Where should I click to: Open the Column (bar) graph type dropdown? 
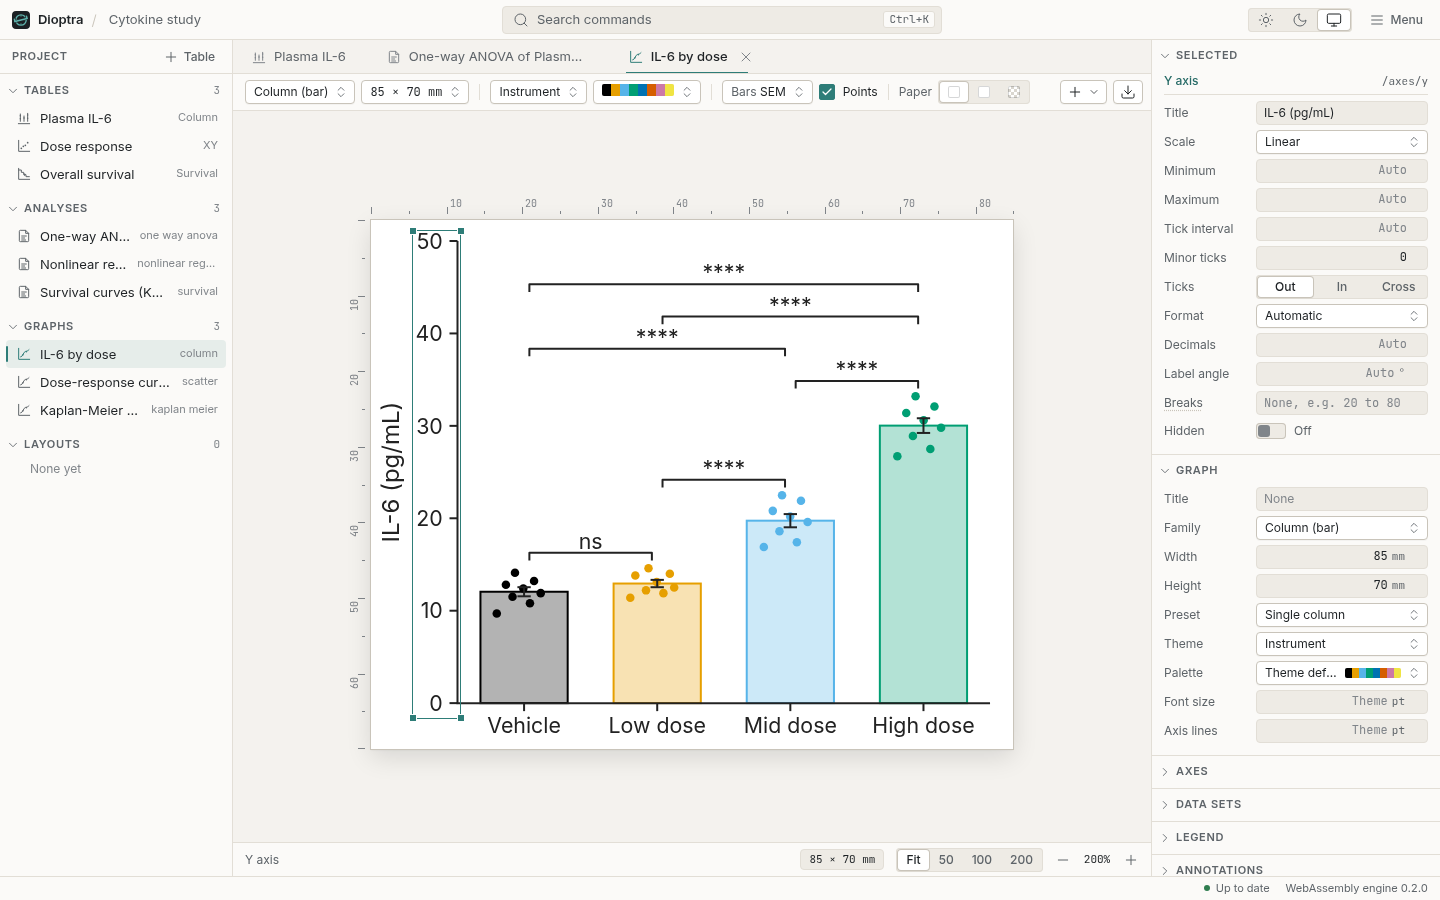pos(299,92)
